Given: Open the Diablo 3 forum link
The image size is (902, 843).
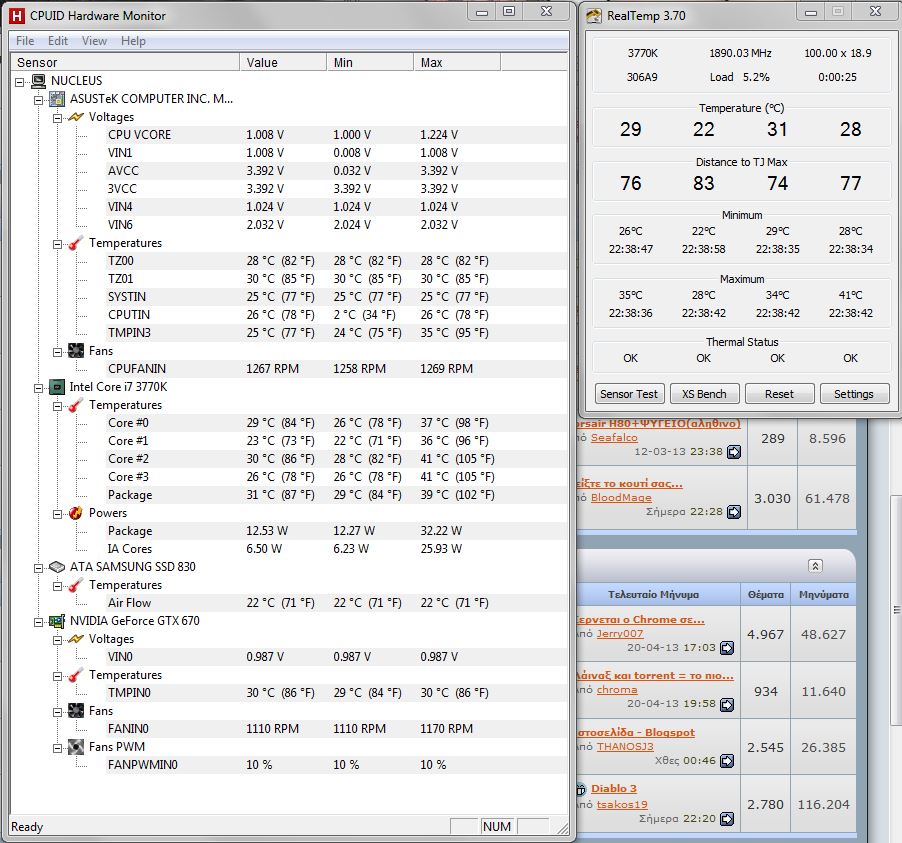Looking at the screenshot, I should [x=614, y=788].
